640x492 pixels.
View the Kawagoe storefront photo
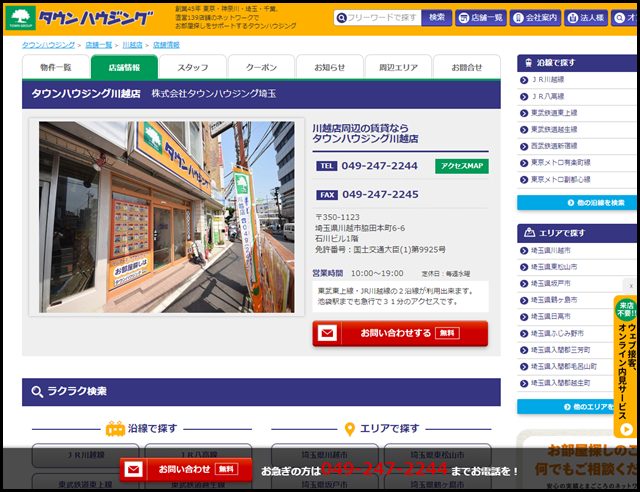pos(167,217)
